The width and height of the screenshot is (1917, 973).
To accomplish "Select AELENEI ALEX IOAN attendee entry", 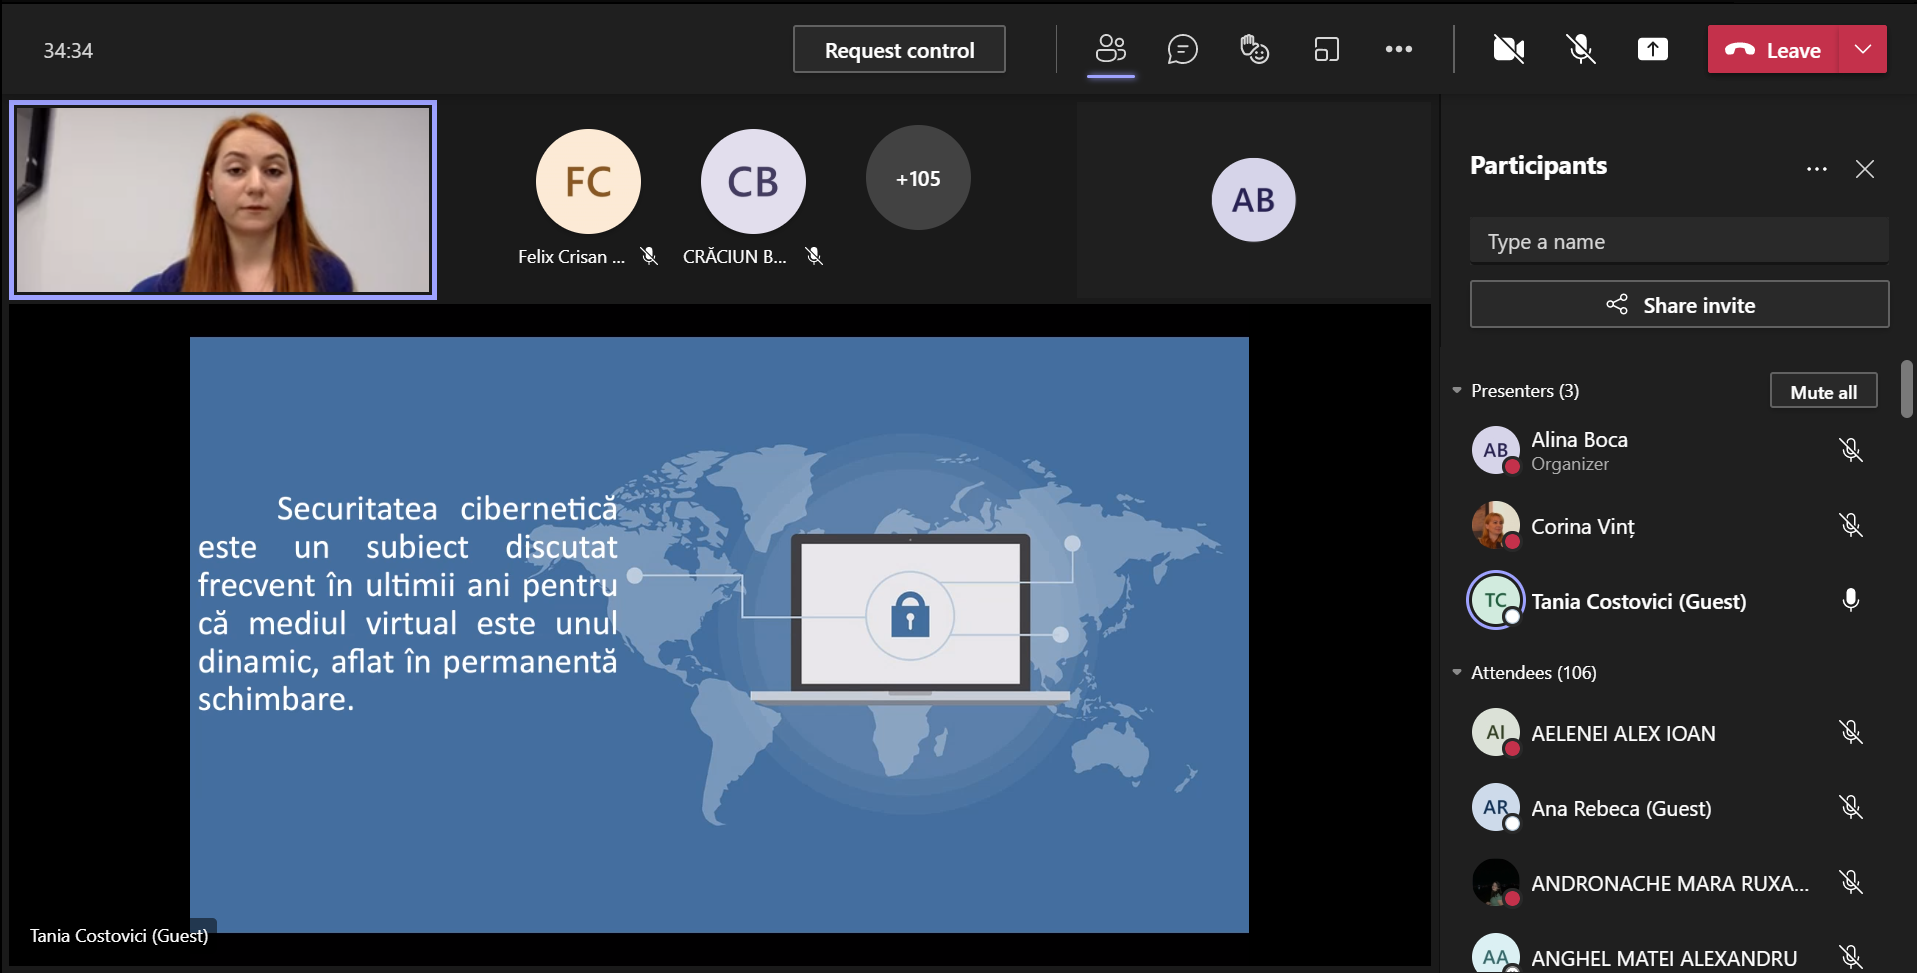I will point(1622,733).
